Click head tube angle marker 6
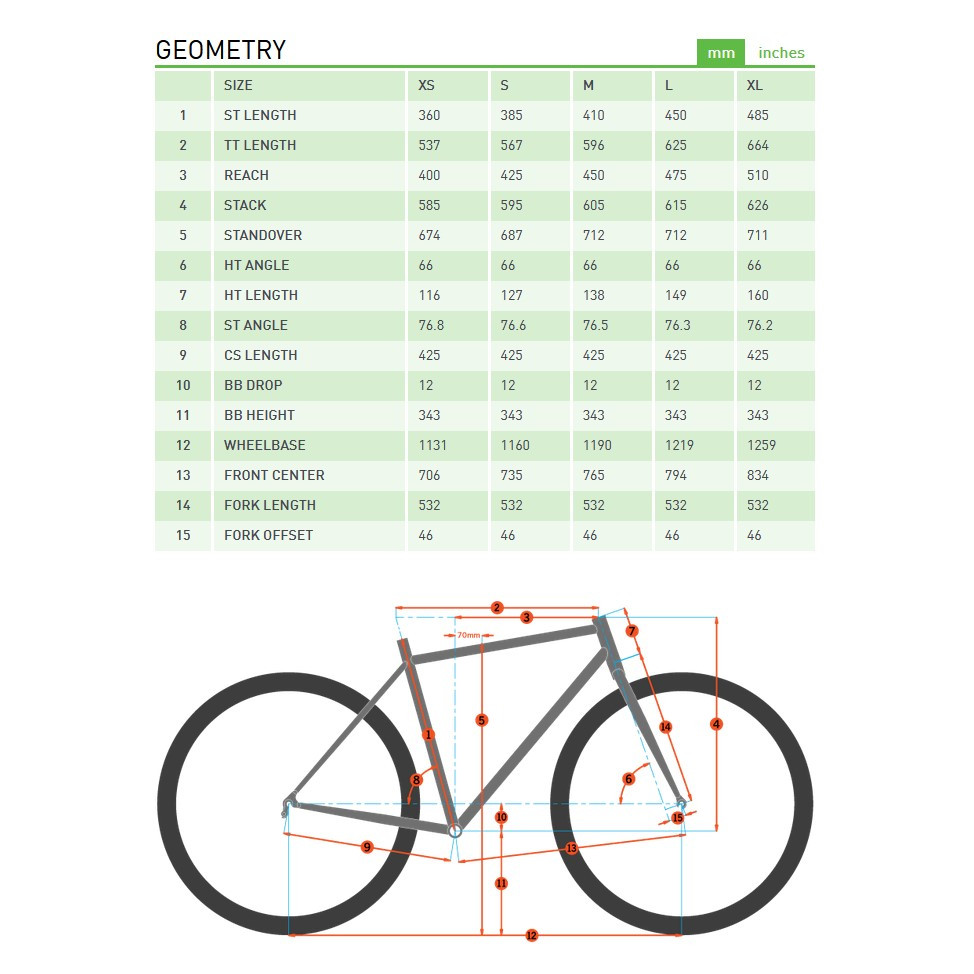Viewport: 974px width, 974px height. pos(629,779)
